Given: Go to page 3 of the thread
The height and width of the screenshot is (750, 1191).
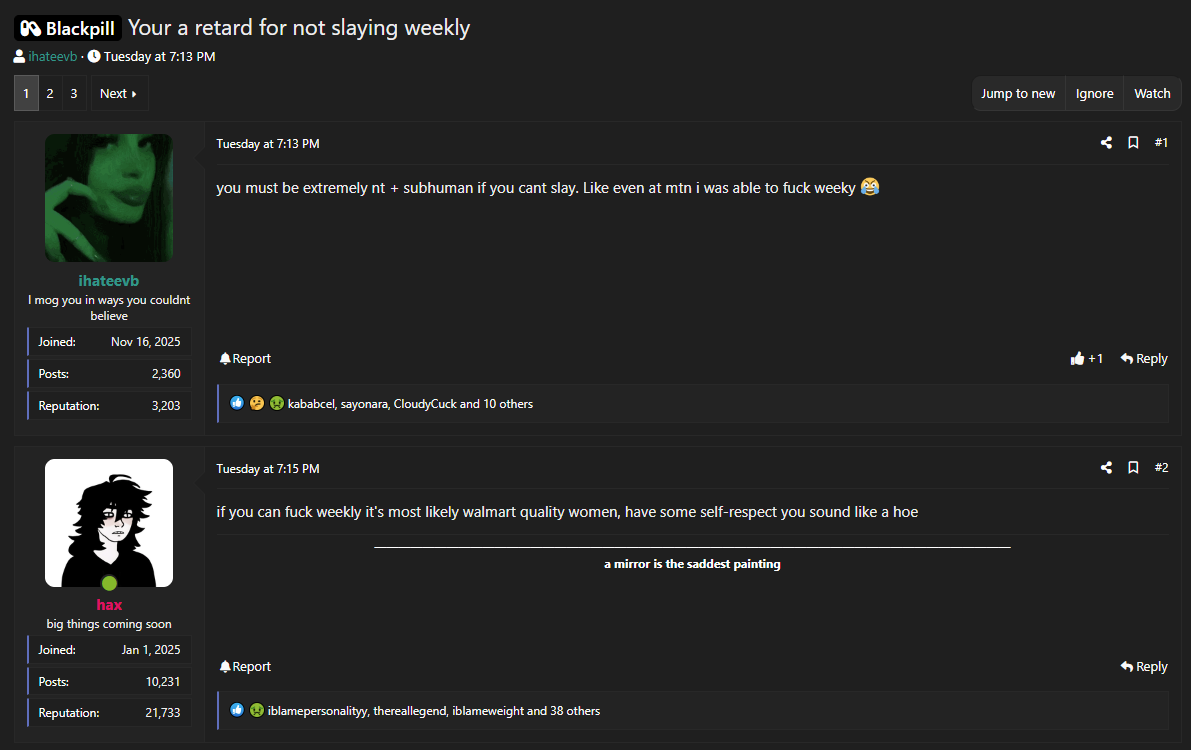Looking at the screenshot, I should [73, 94].
